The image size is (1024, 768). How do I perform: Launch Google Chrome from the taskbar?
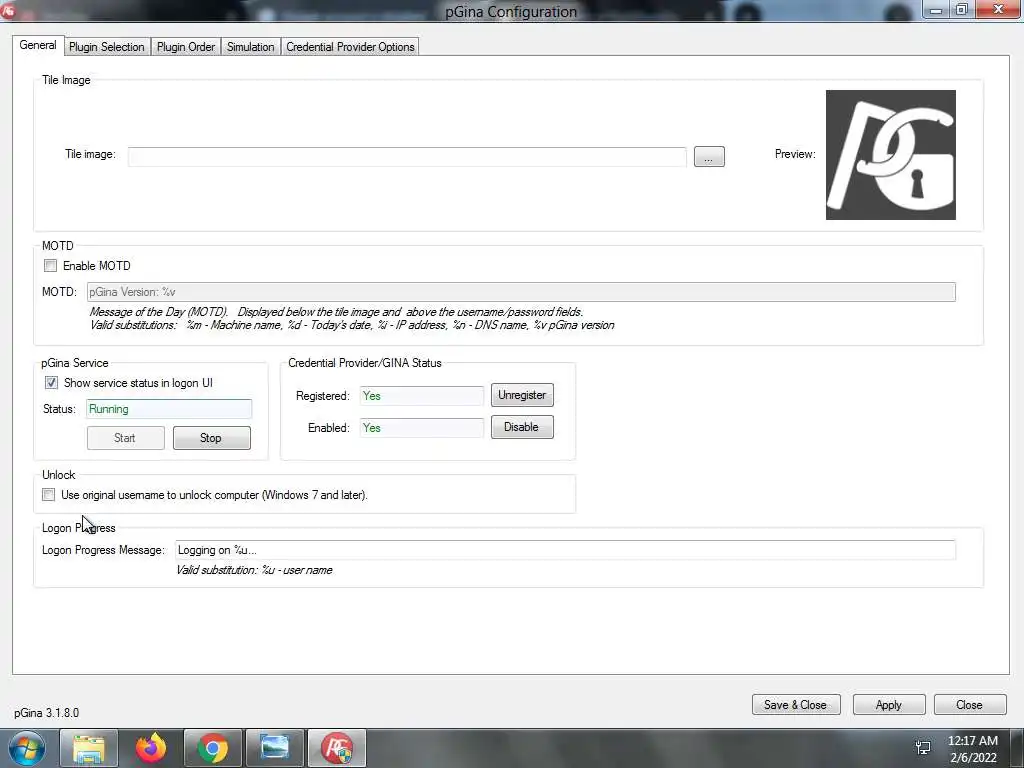213,748
